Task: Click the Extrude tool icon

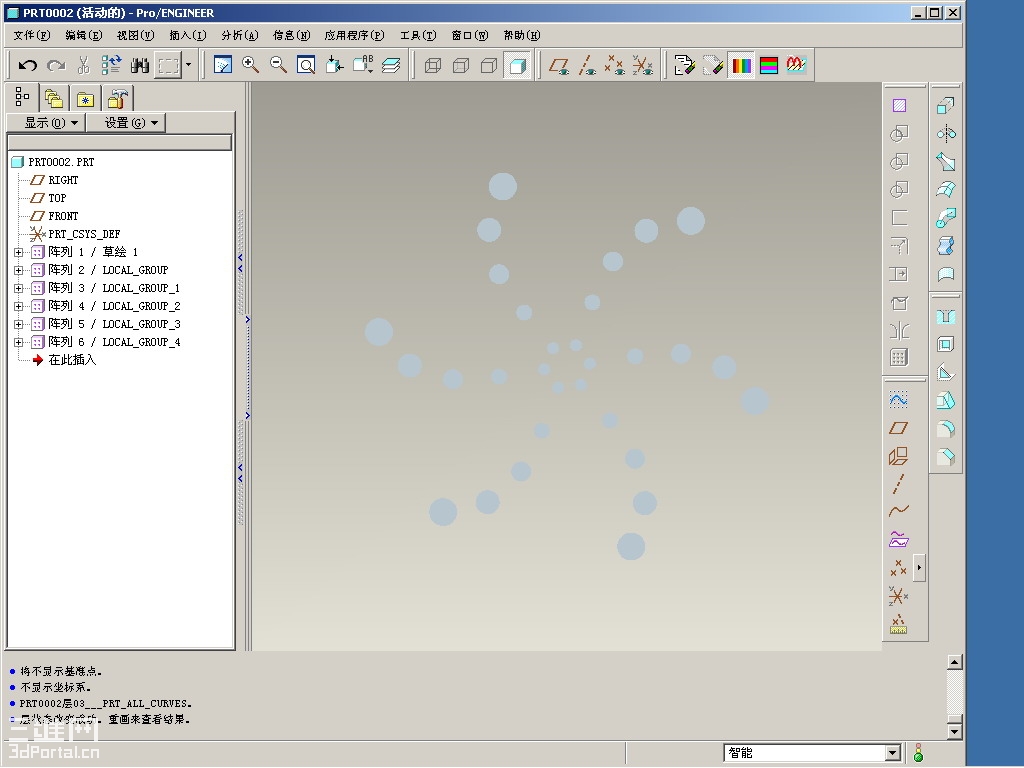Action: (946, 106)
